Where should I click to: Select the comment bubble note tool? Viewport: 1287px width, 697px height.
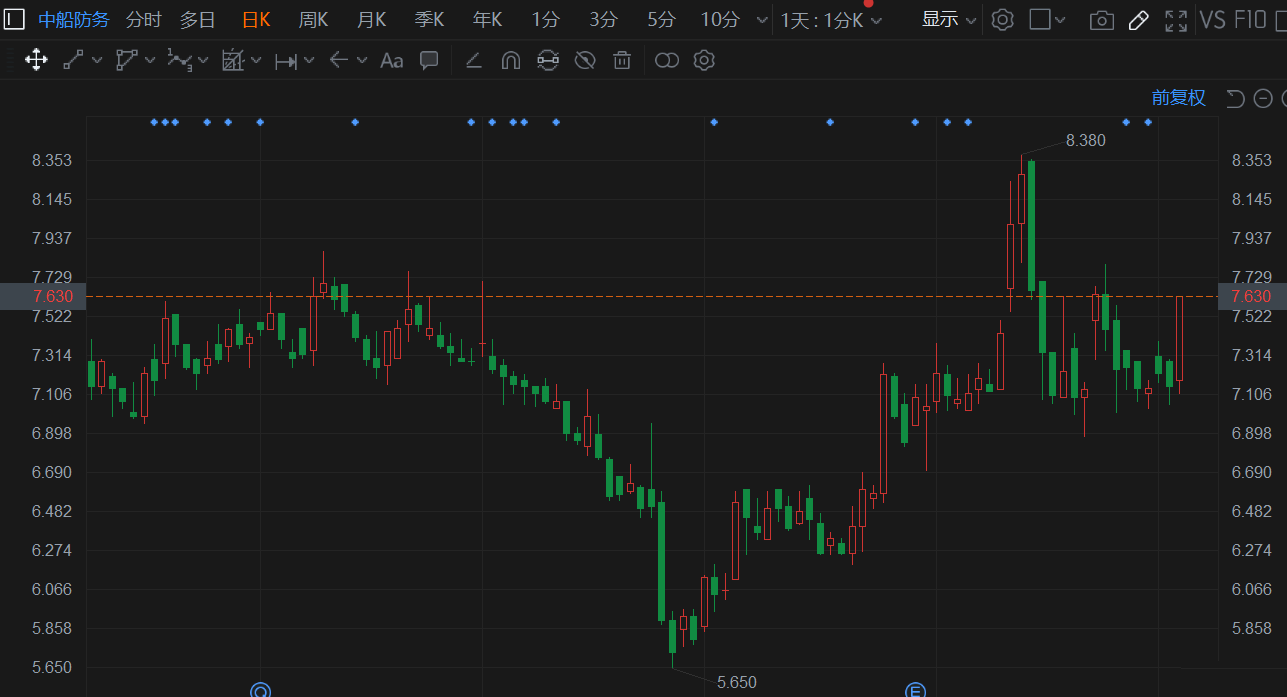click(429, 60)
